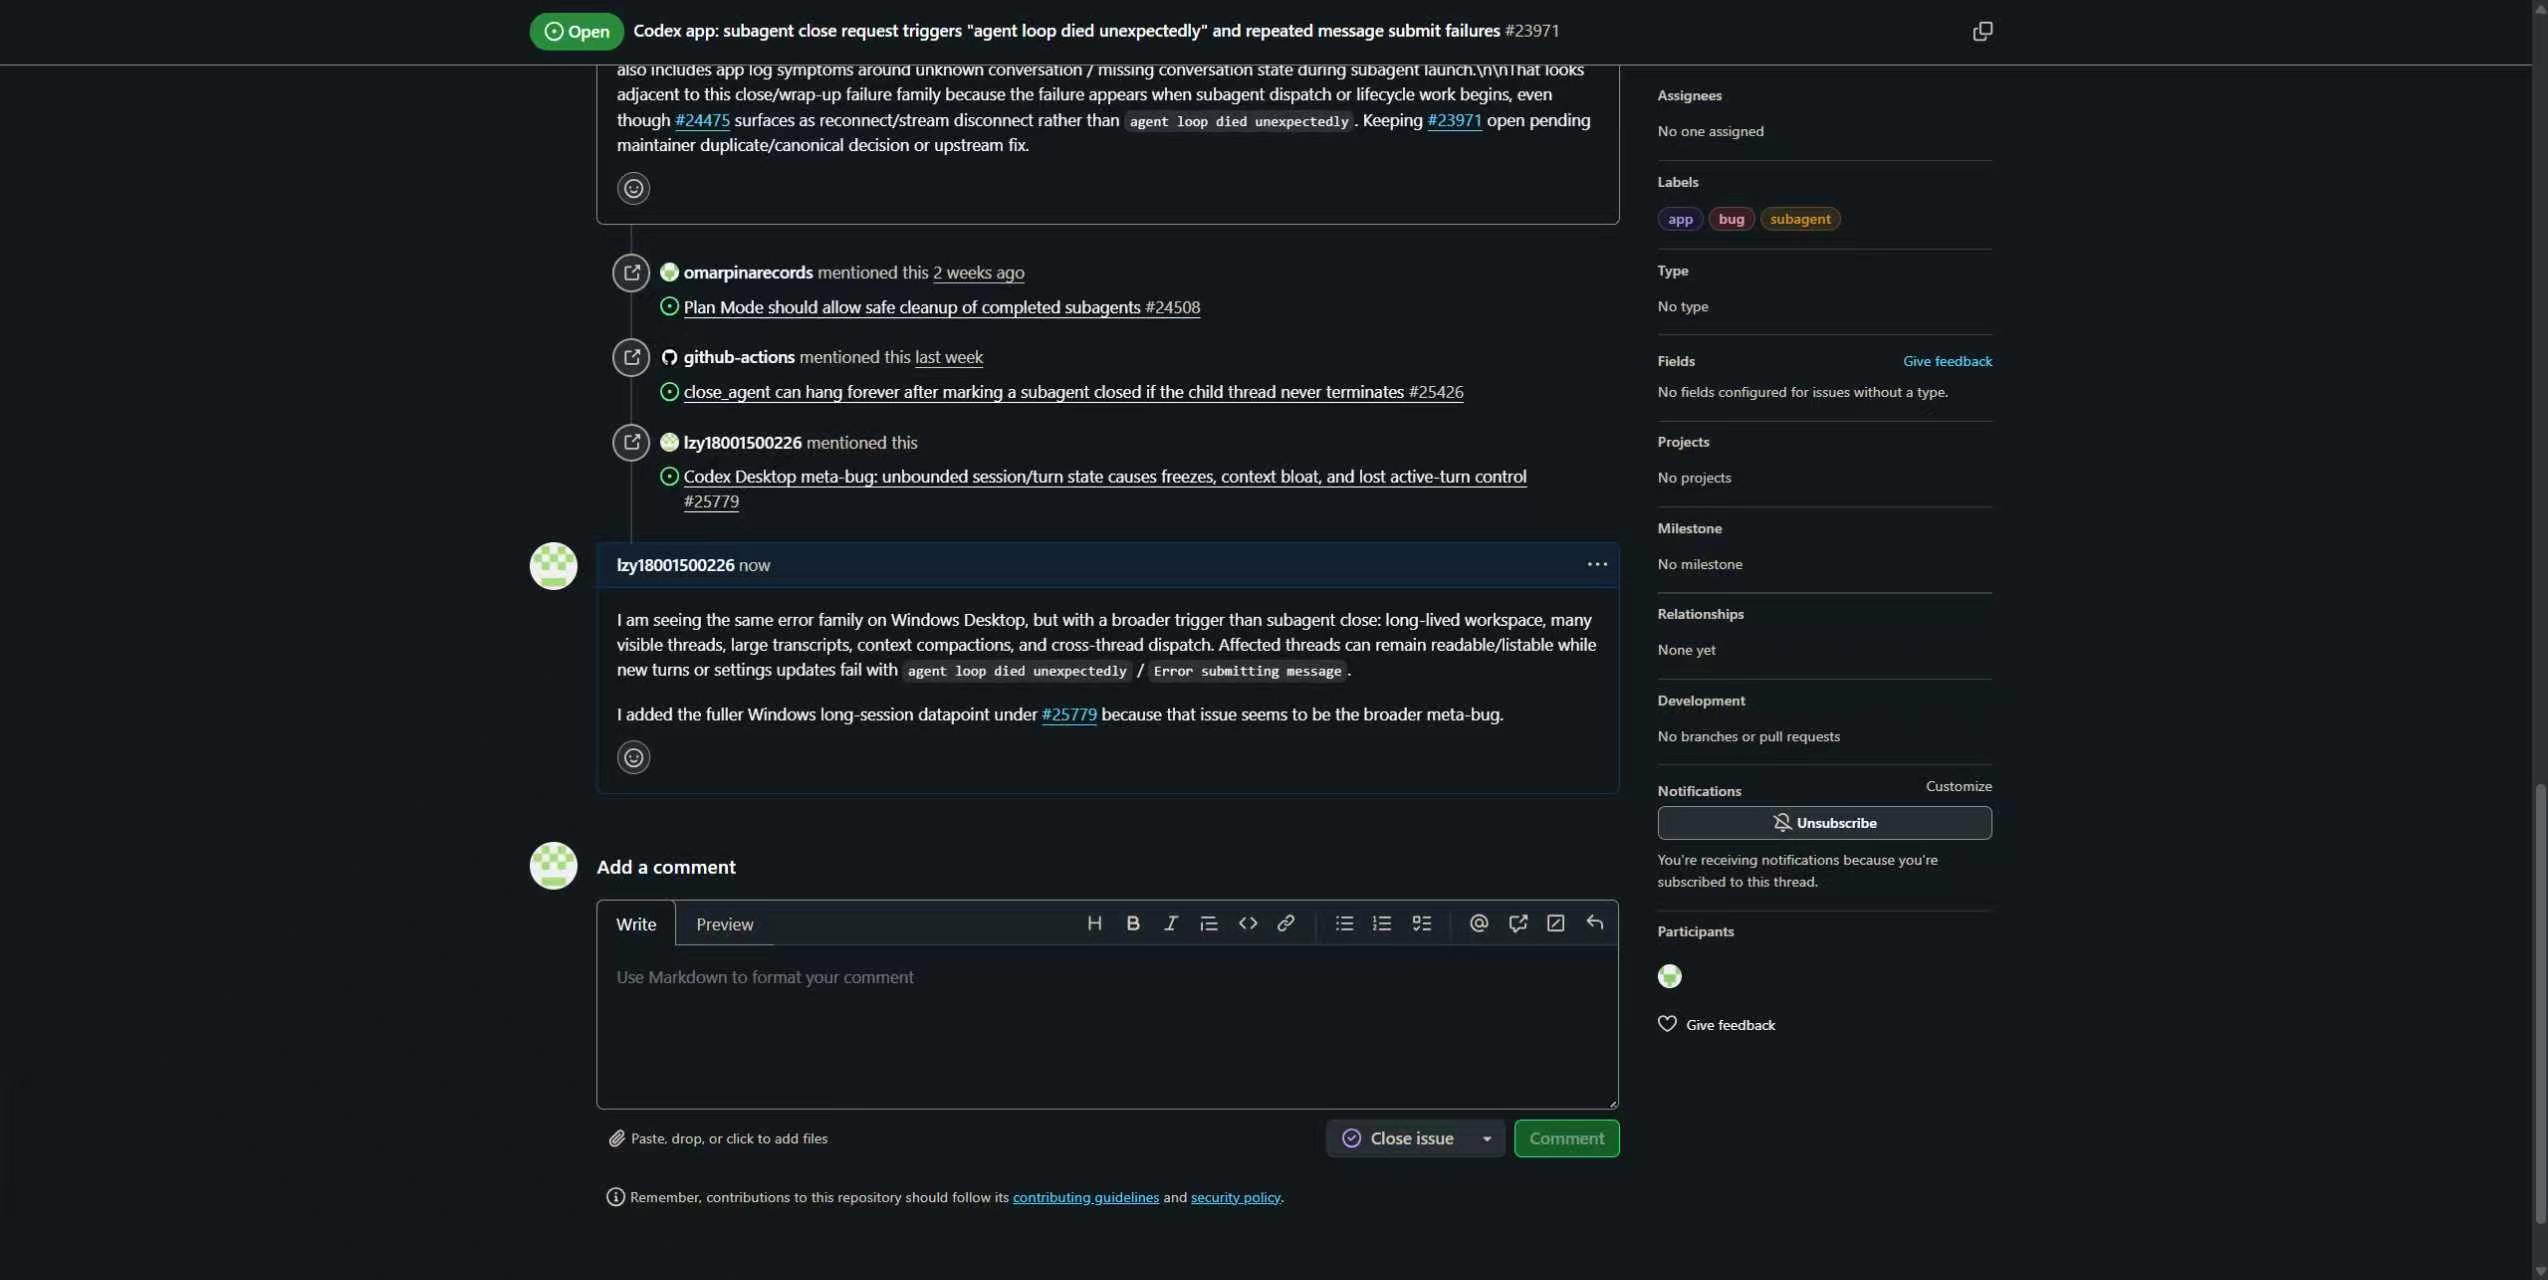The width and height of the screenshot is (2548, 1280).
Task: Expand the Close issue dropdown arrow
Action: [x=1486, y=1138]
